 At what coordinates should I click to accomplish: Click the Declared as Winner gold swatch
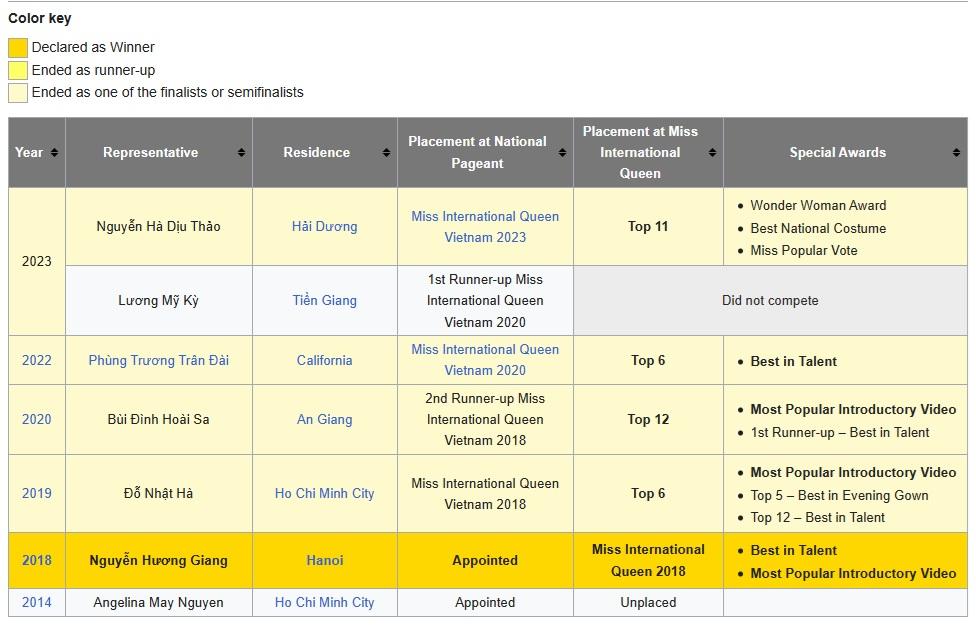tap(17, 47)
